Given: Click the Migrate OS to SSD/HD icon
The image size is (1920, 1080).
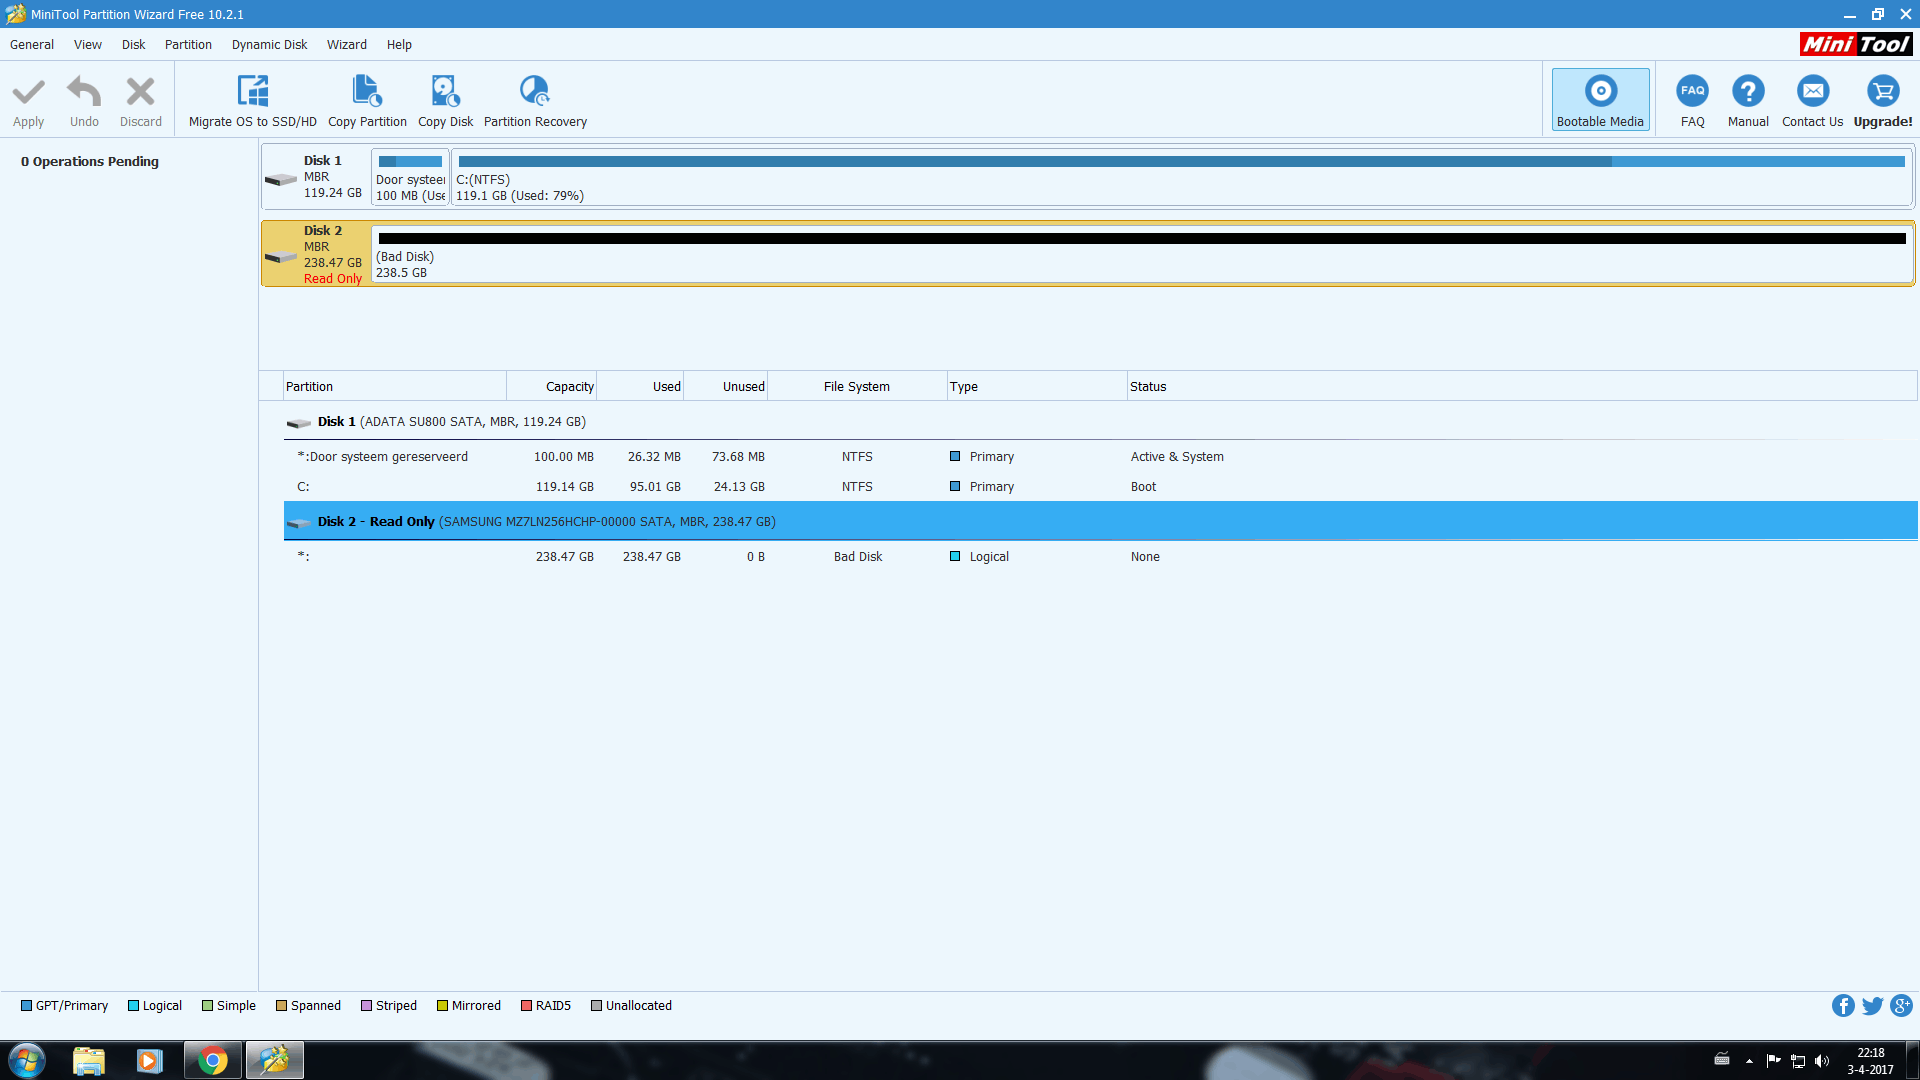Looking at the screenshot, I should click(252, 92).
